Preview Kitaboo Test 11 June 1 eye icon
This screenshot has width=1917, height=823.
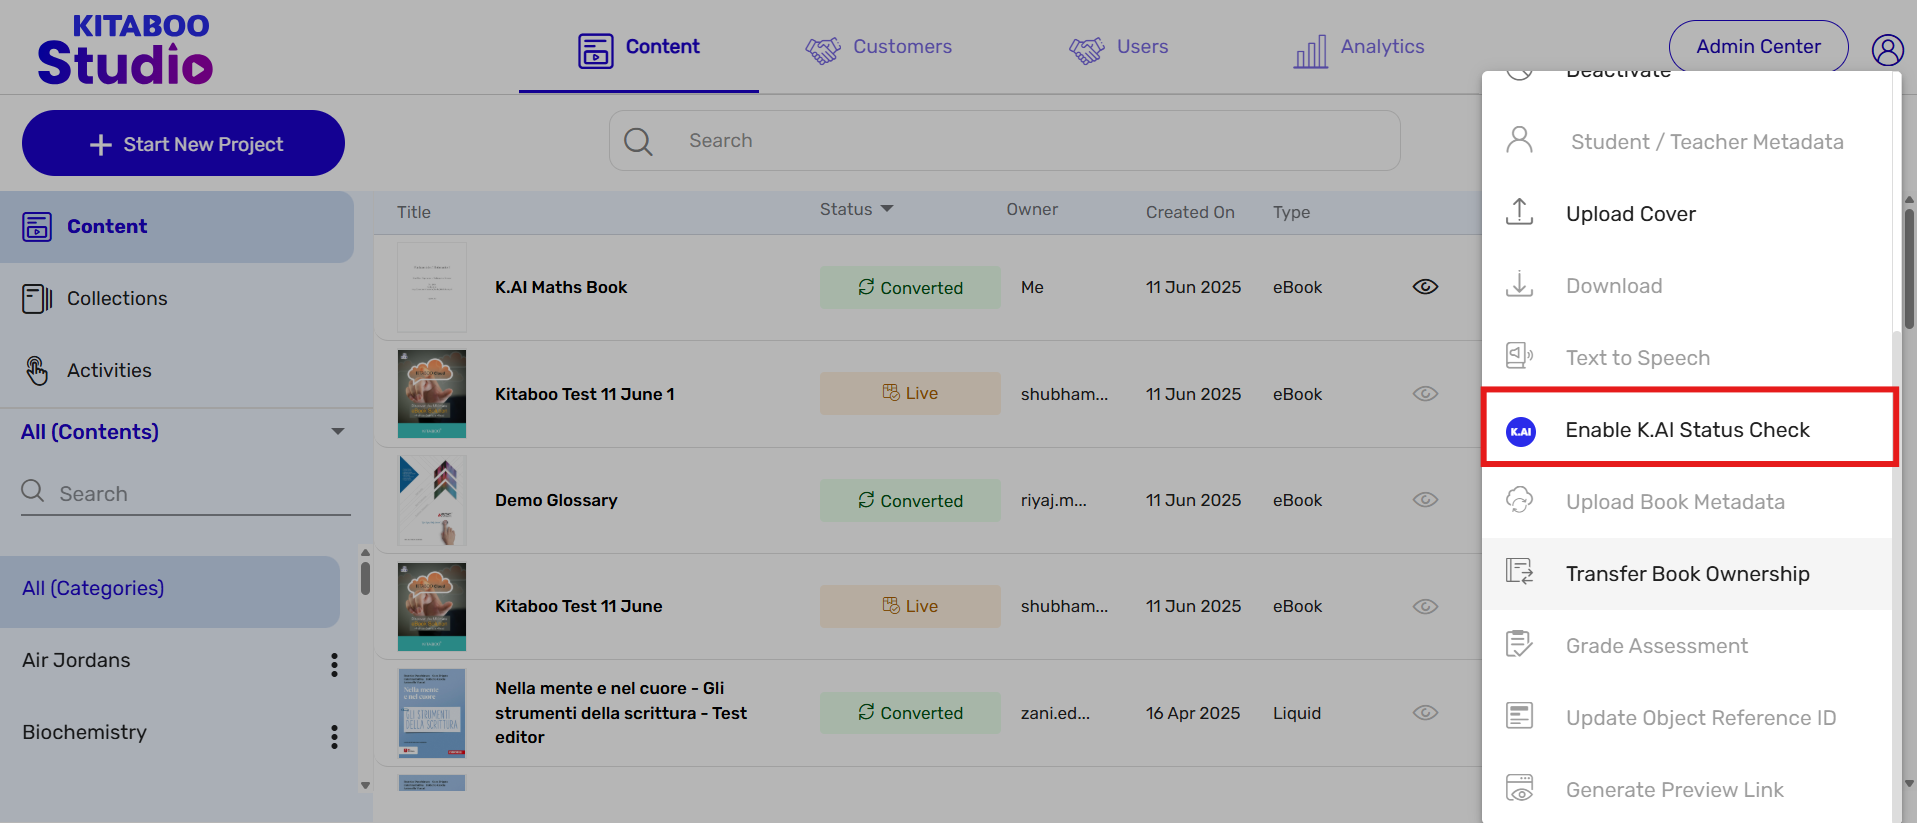1425,394
